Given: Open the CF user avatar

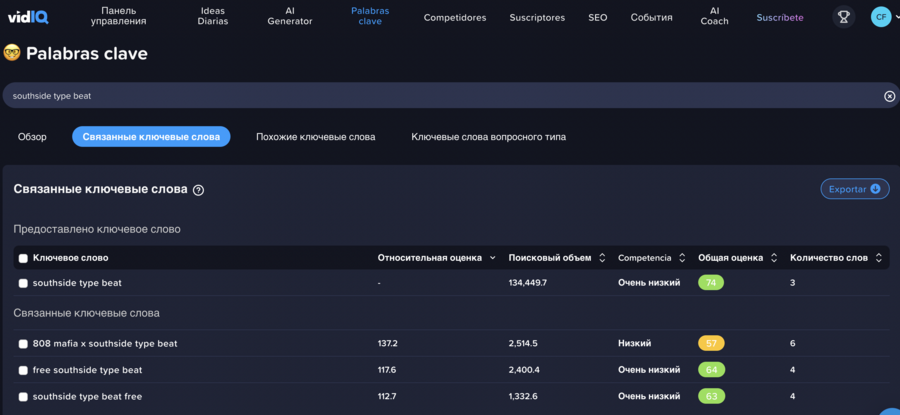Looking at the screenshot, I should click(x=881, y=17).
